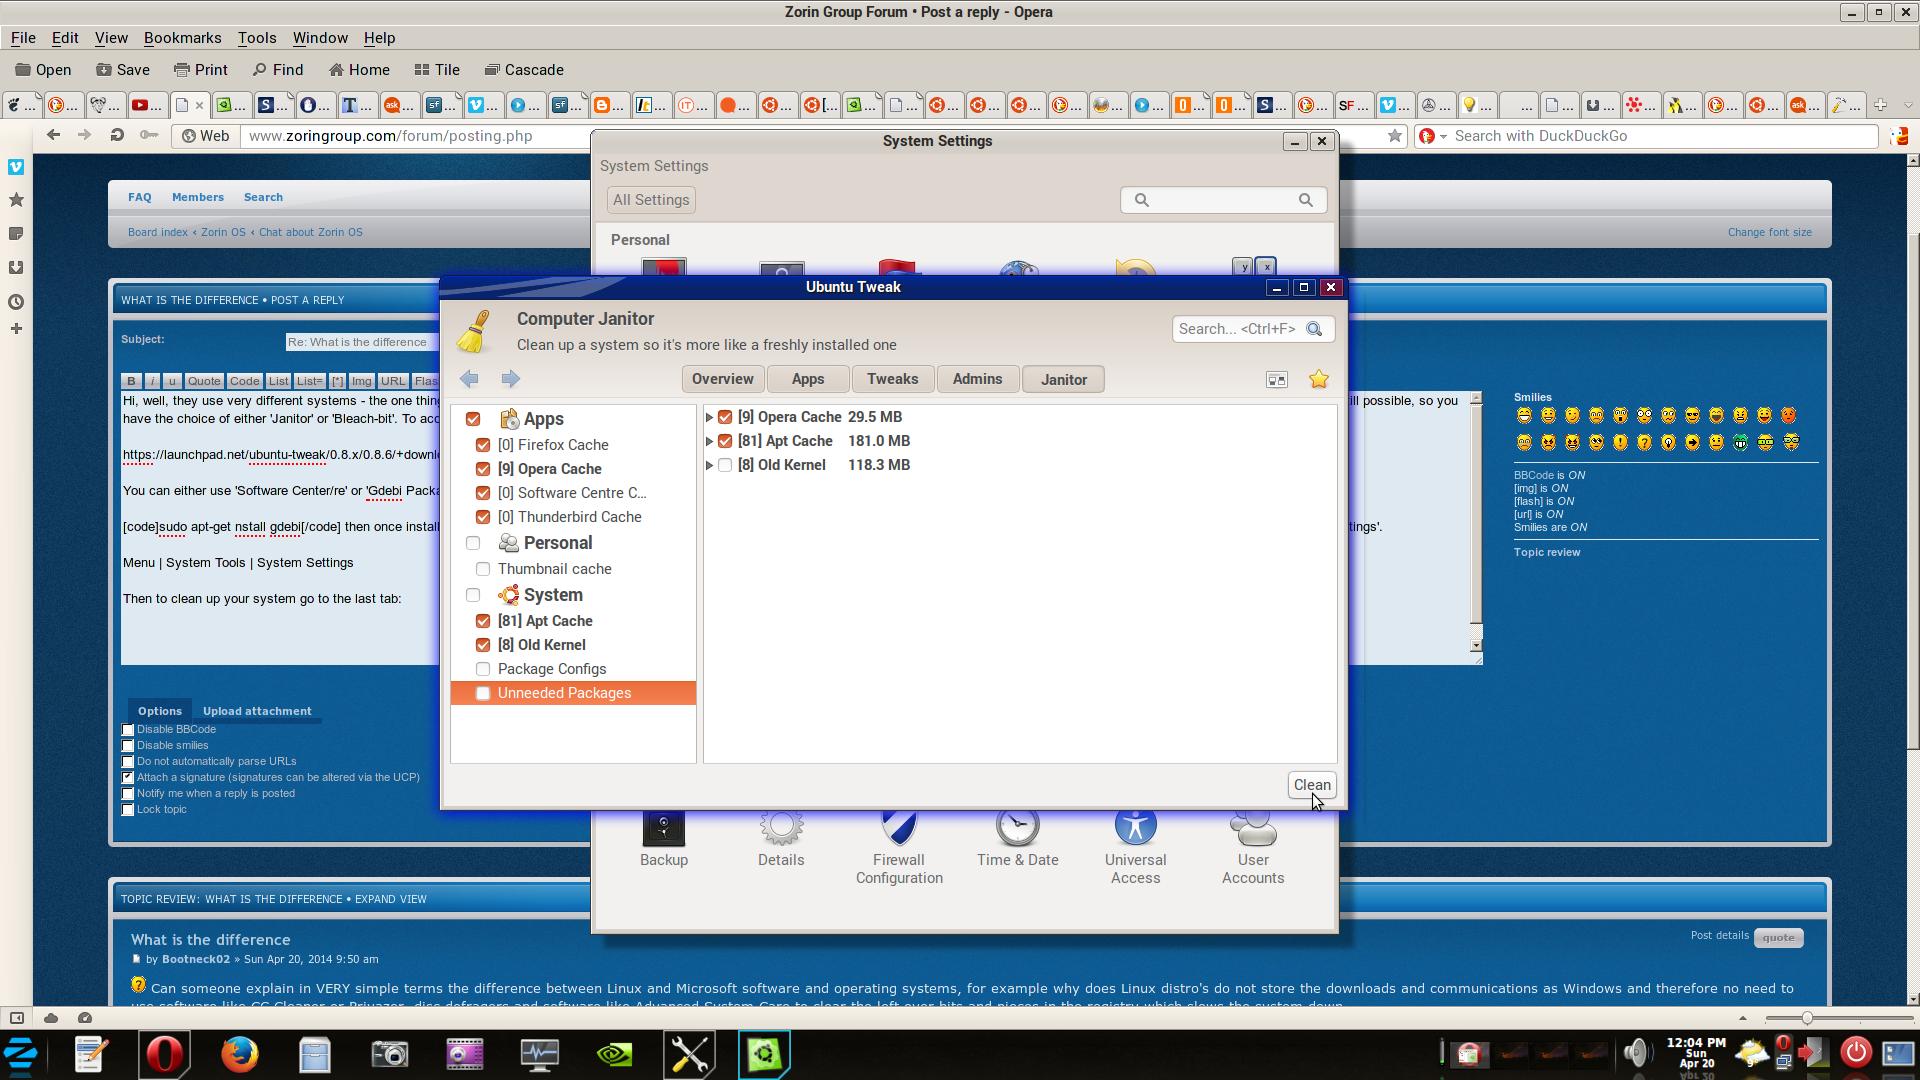Open Firewall Configuration settings

coord(899,848)
